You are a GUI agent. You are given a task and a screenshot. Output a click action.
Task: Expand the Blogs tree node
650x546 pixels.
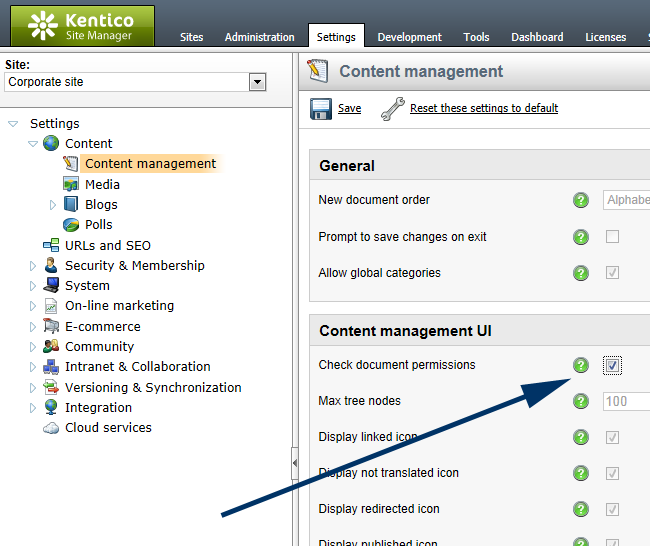[x=54, y=205]
